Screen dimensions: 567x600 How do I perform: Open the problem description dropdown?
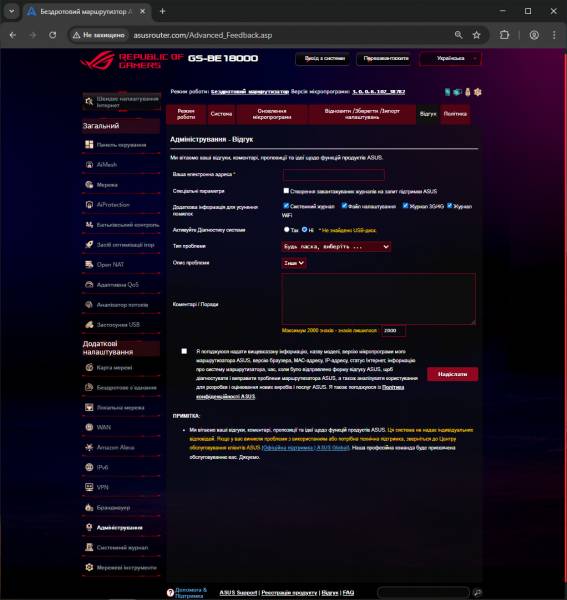click(293, 263)
